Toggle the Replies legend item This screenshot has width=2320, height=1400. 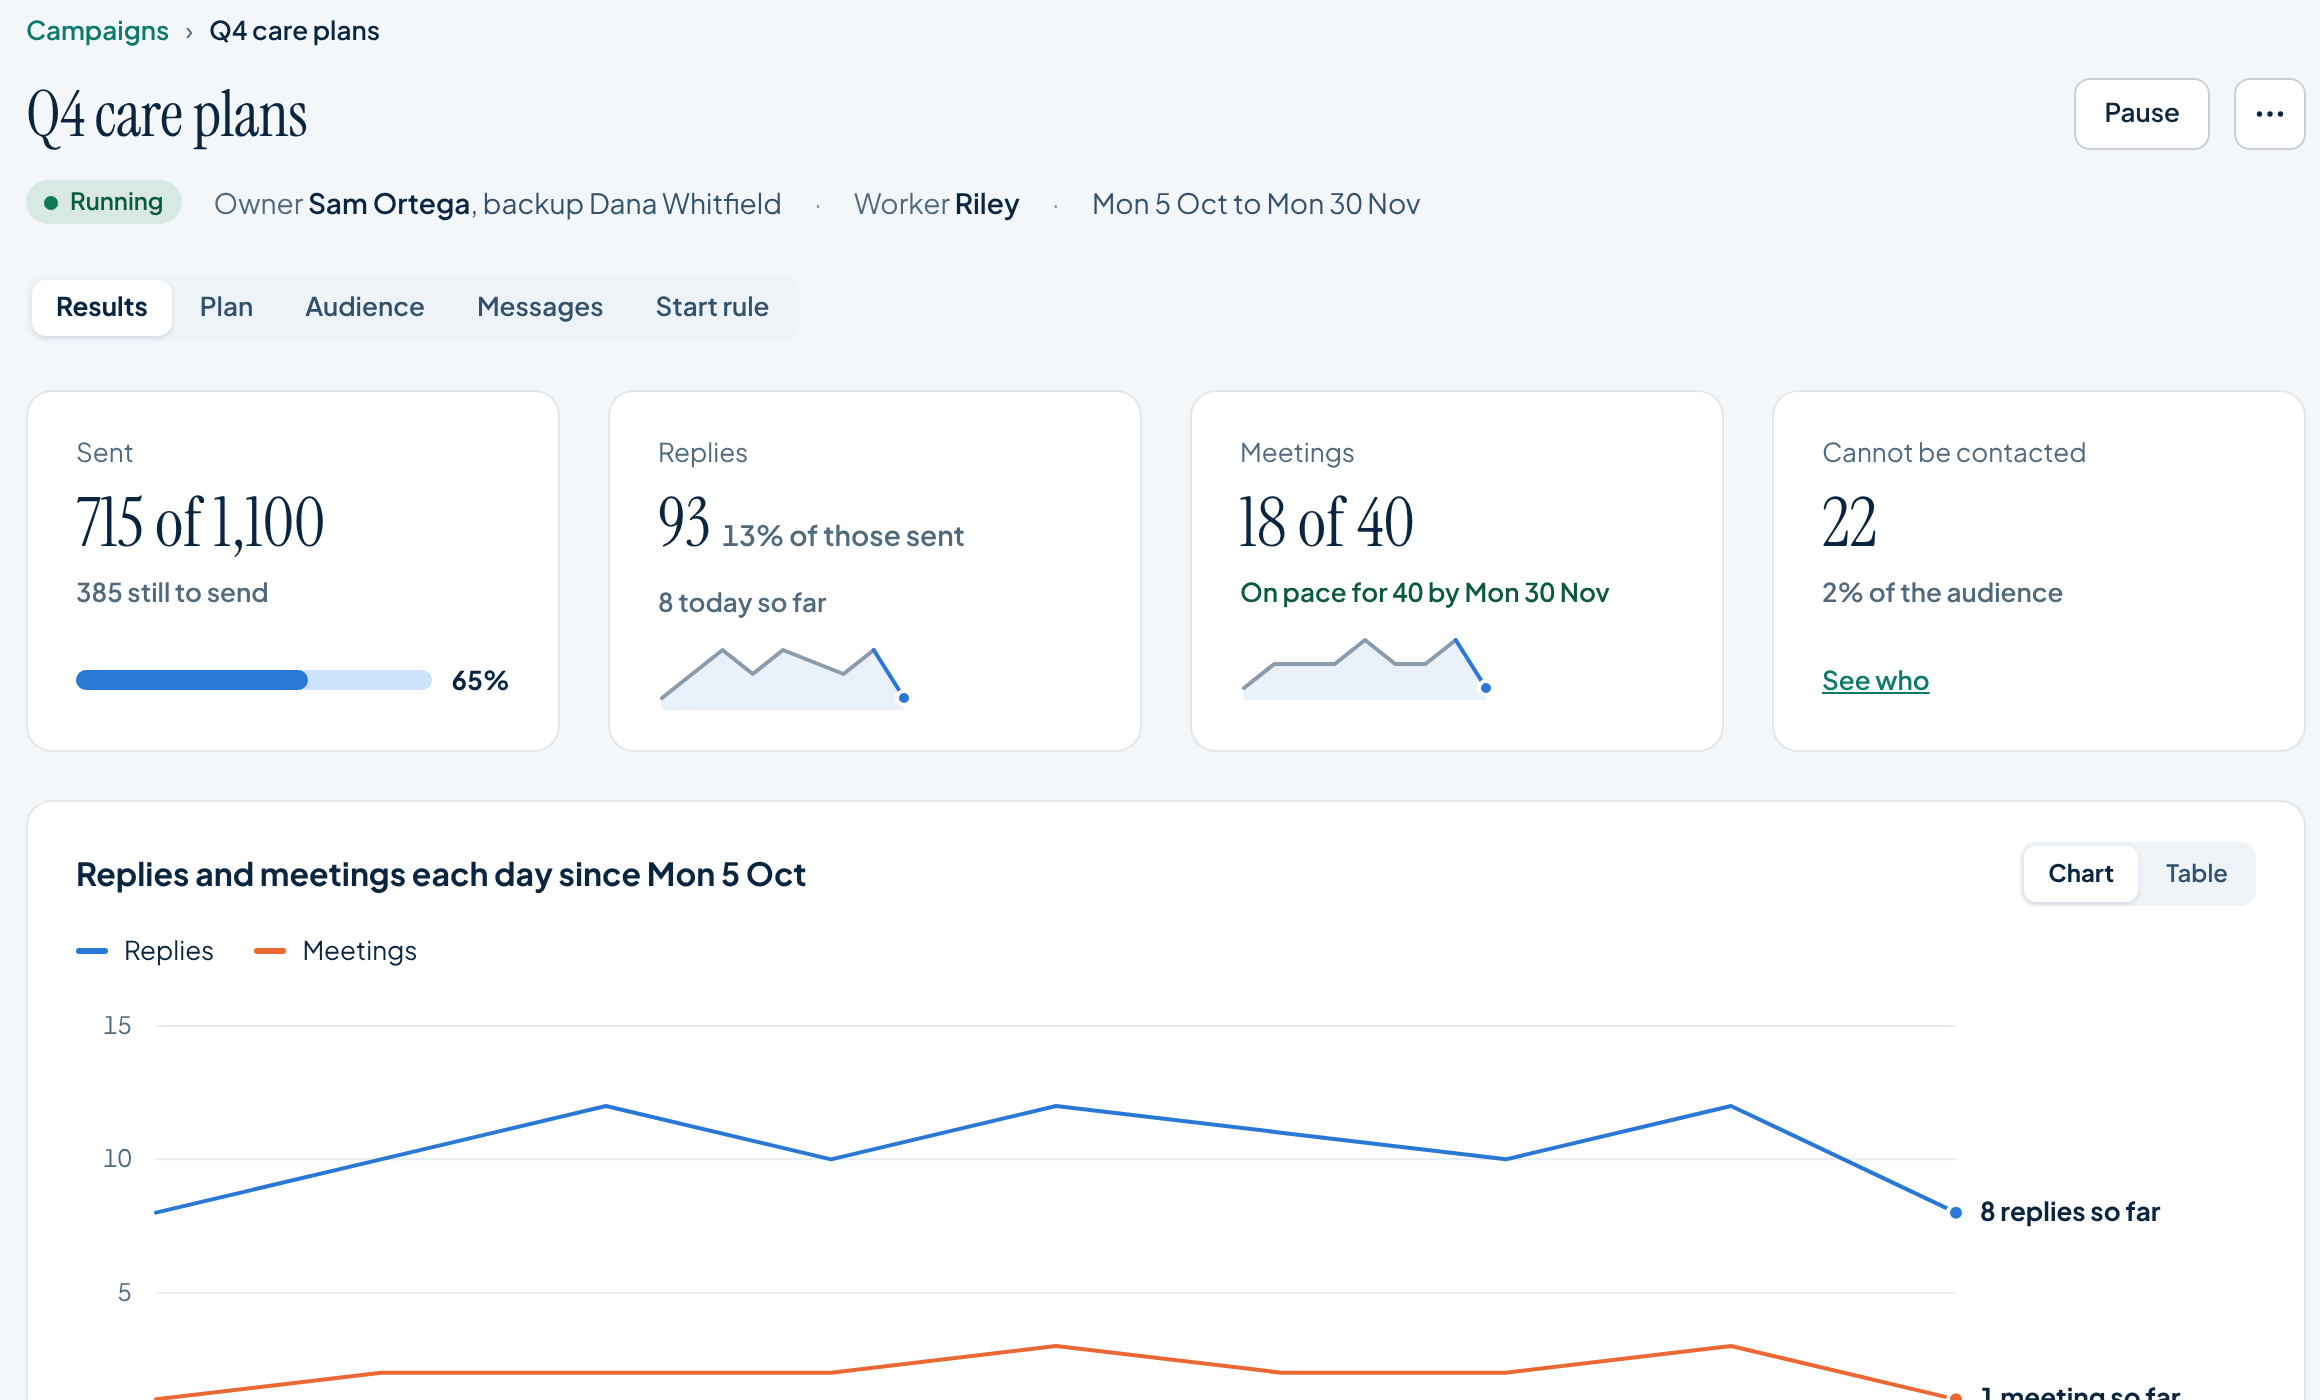coord(146,951)
